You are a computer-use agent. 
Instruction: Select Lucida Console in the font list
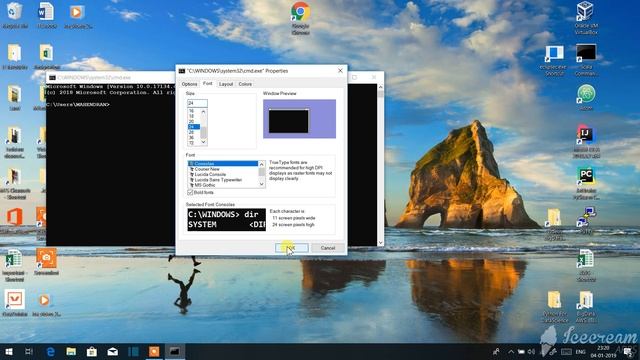(223, 174)
